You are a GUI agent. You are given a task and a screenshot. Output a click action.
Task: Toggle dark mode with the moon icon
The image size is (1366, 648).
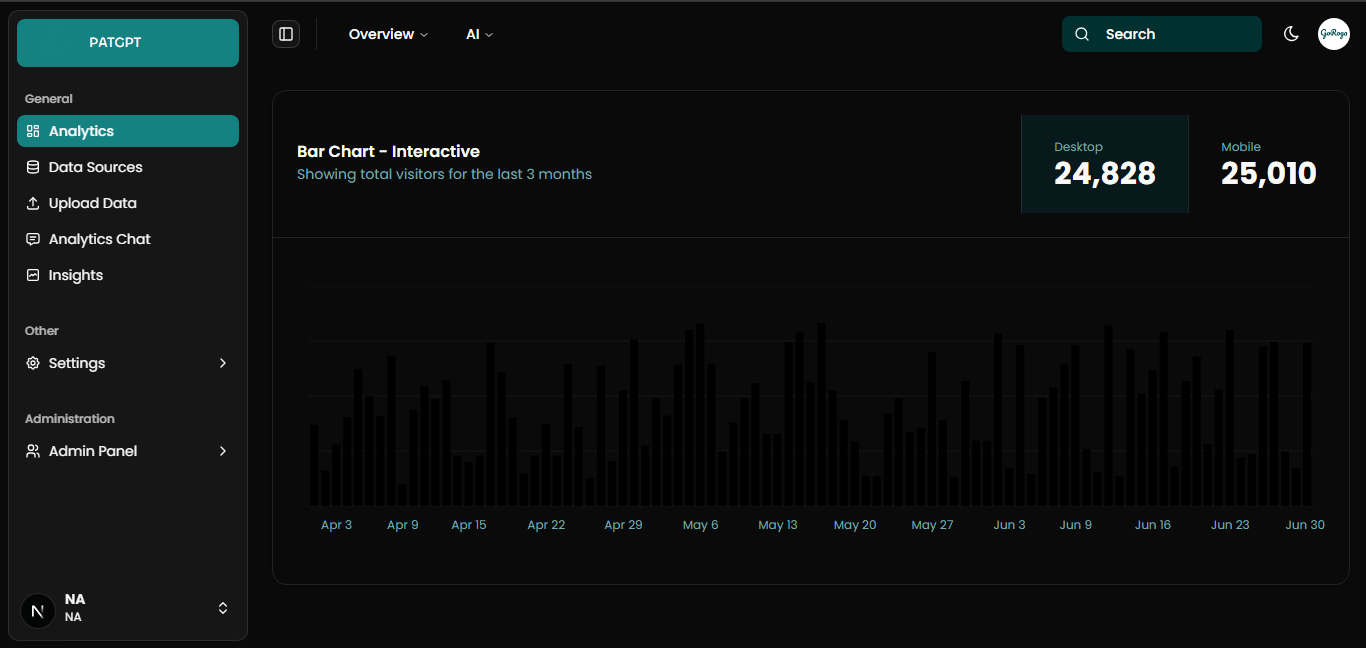(1291, 34)
